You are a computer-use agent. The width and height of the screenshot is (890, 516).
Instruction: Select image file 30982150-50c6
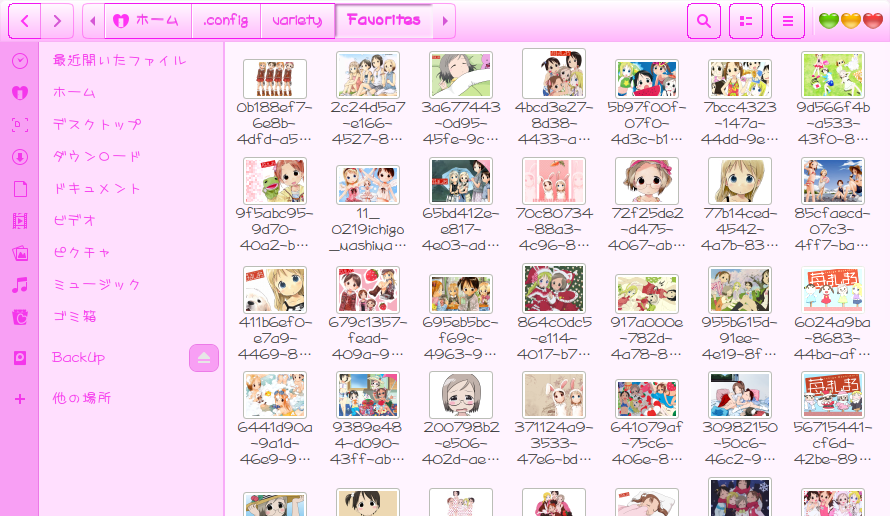pyautogui.click(x=740, y=395)
